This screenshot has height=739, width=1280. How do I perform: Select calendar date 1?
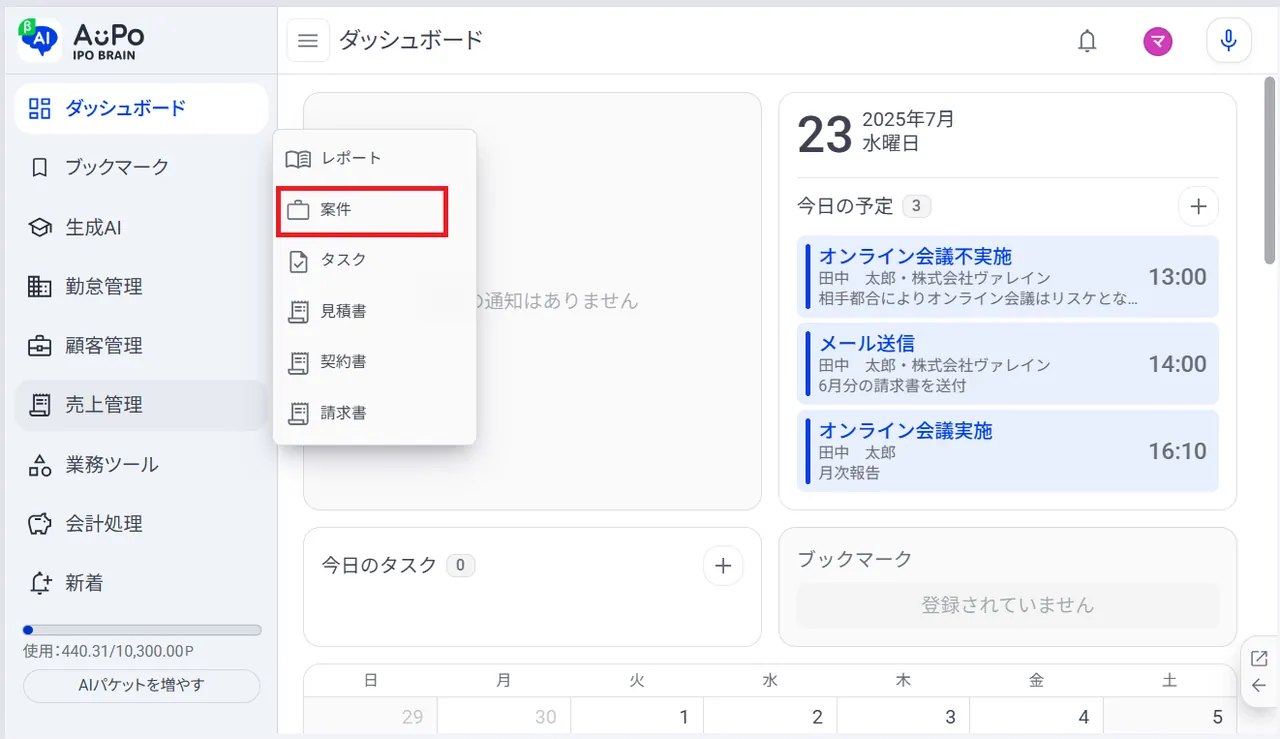[637, 716]
